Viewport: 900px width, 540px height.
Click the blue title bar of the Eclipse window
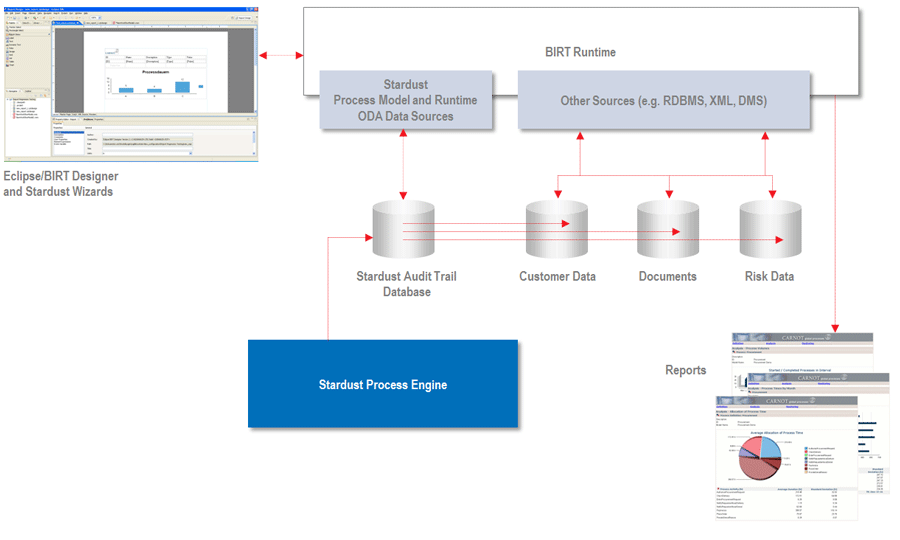pos(131,9)
